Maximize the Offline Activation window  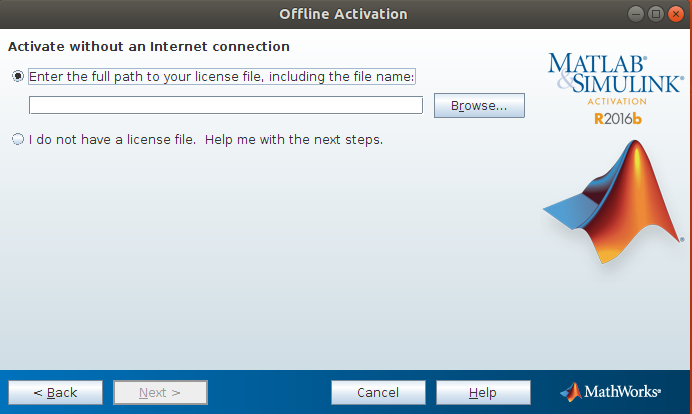tap(656, 14)
